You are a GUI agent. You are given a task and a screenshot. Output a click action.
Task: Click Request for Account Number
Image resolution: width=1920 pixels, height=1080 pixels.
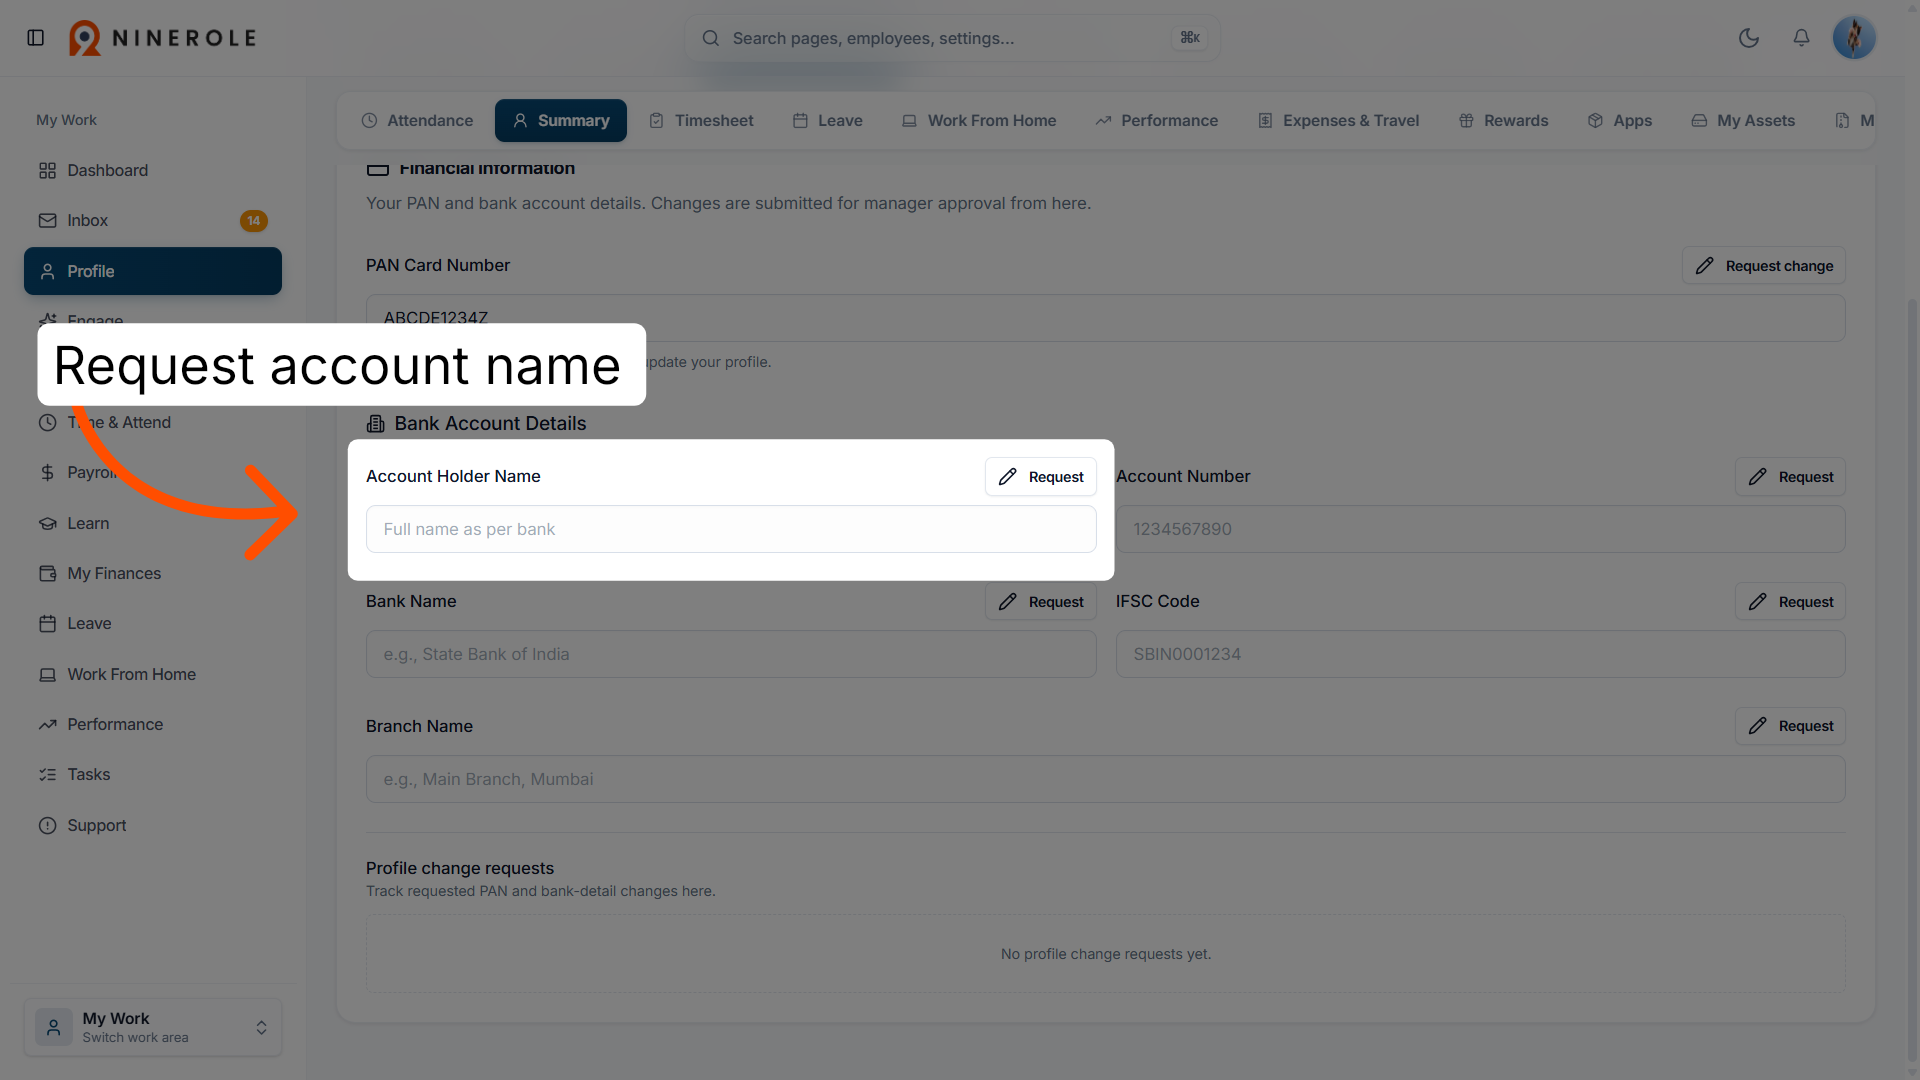click(x=1790, y=477)
